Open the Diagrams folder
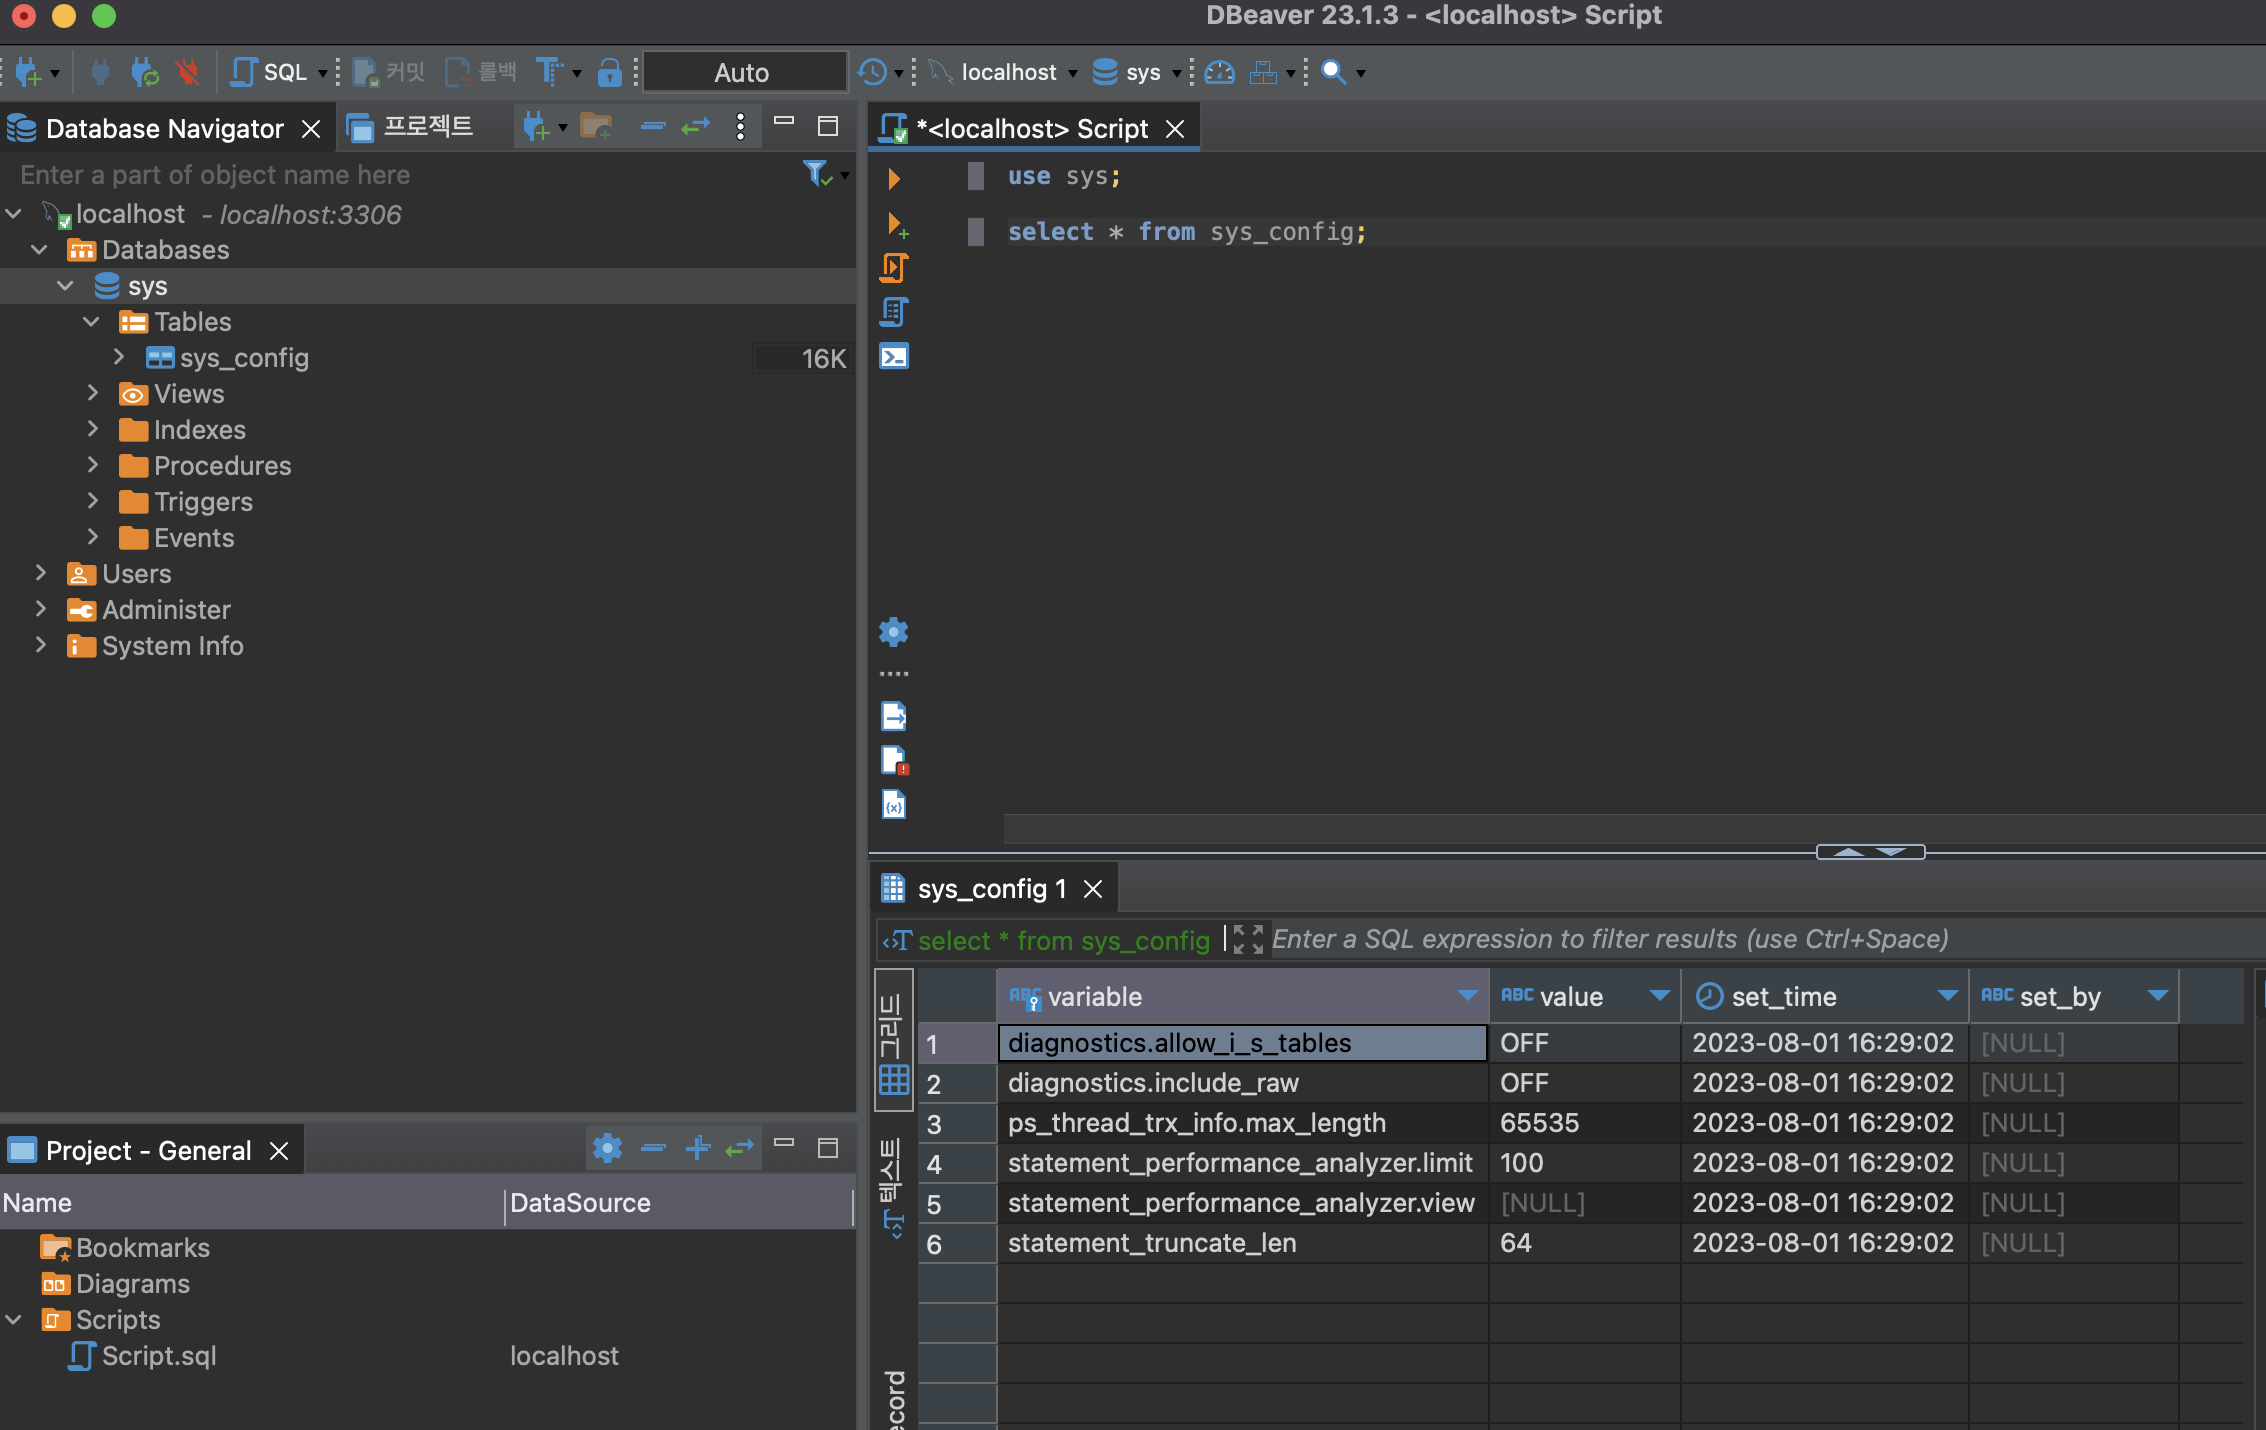This screenshot has height=1430, width=2266. (x=115, y=1284)
